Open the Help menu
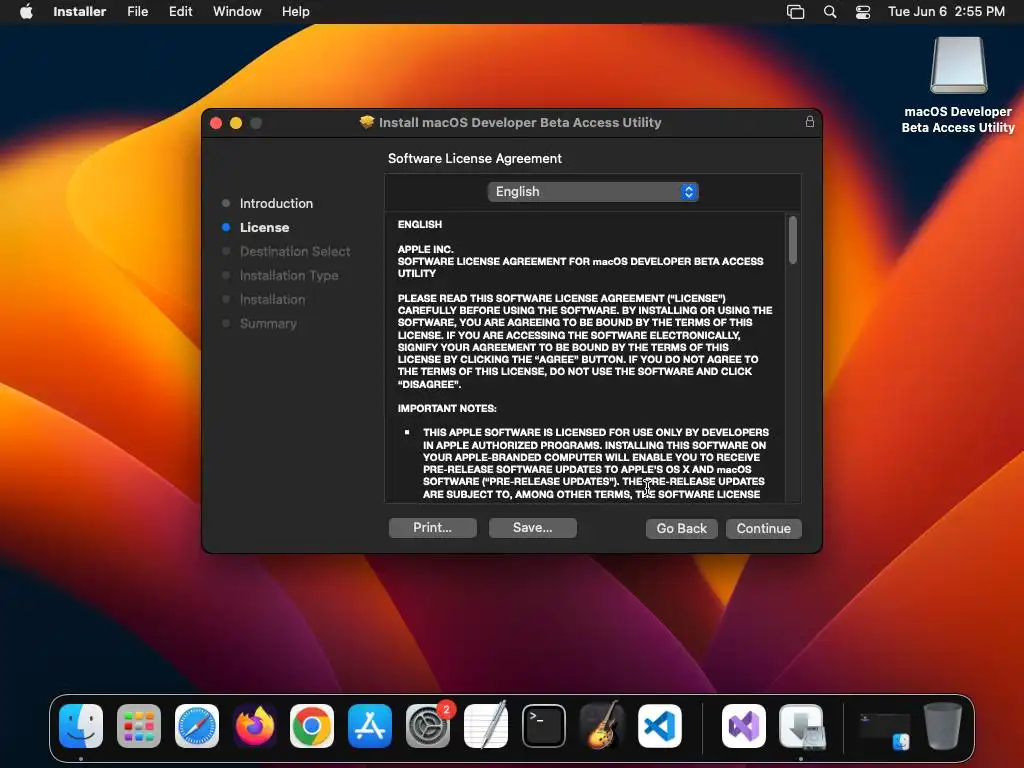Image resolution: width=1024 pixels, height=768 pixels. click(x=295, y=11)
